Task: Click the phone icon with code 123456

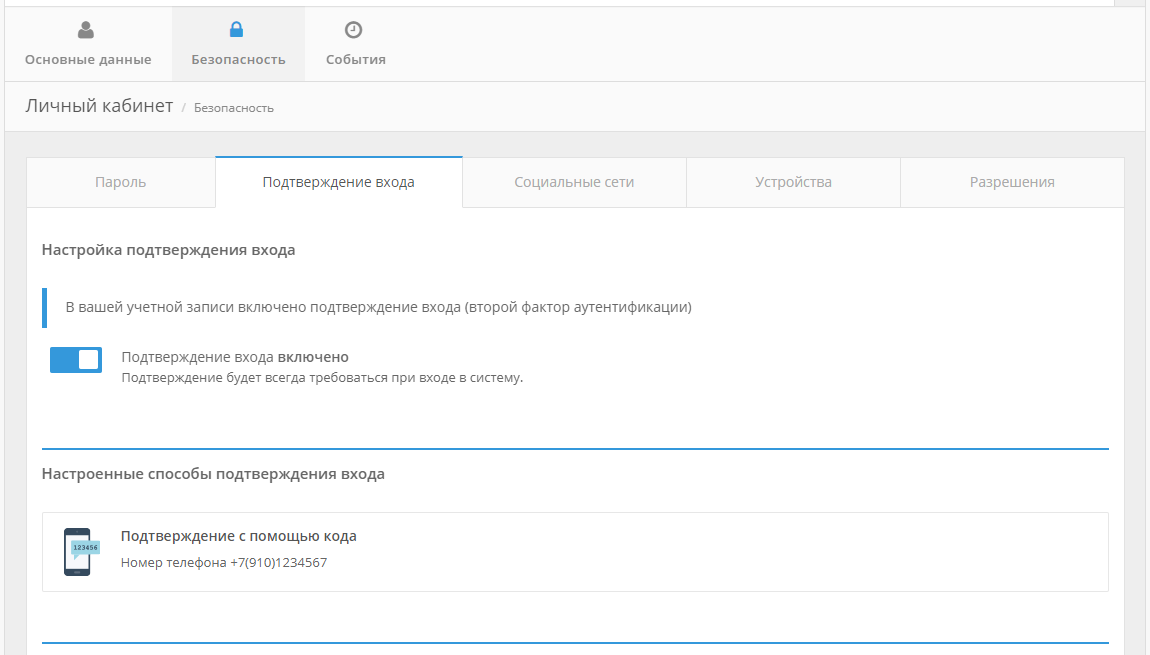Action: pos(79,552)
